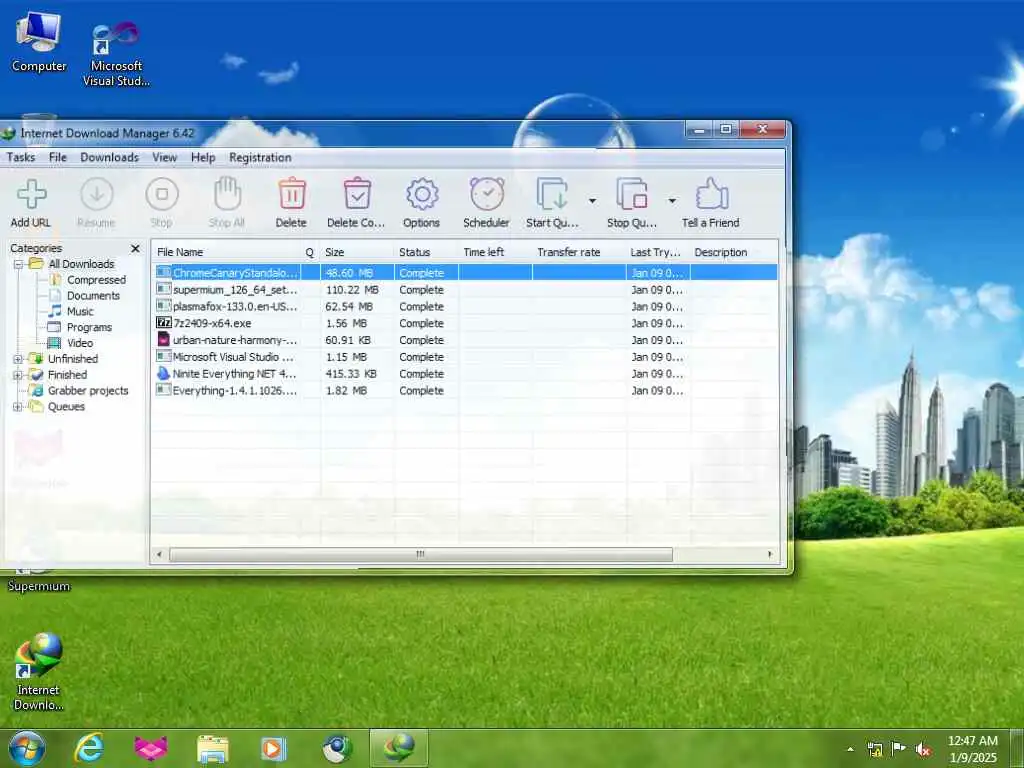
Task: Collapse the All Downloads tree node
Action: tap(18, 264)
